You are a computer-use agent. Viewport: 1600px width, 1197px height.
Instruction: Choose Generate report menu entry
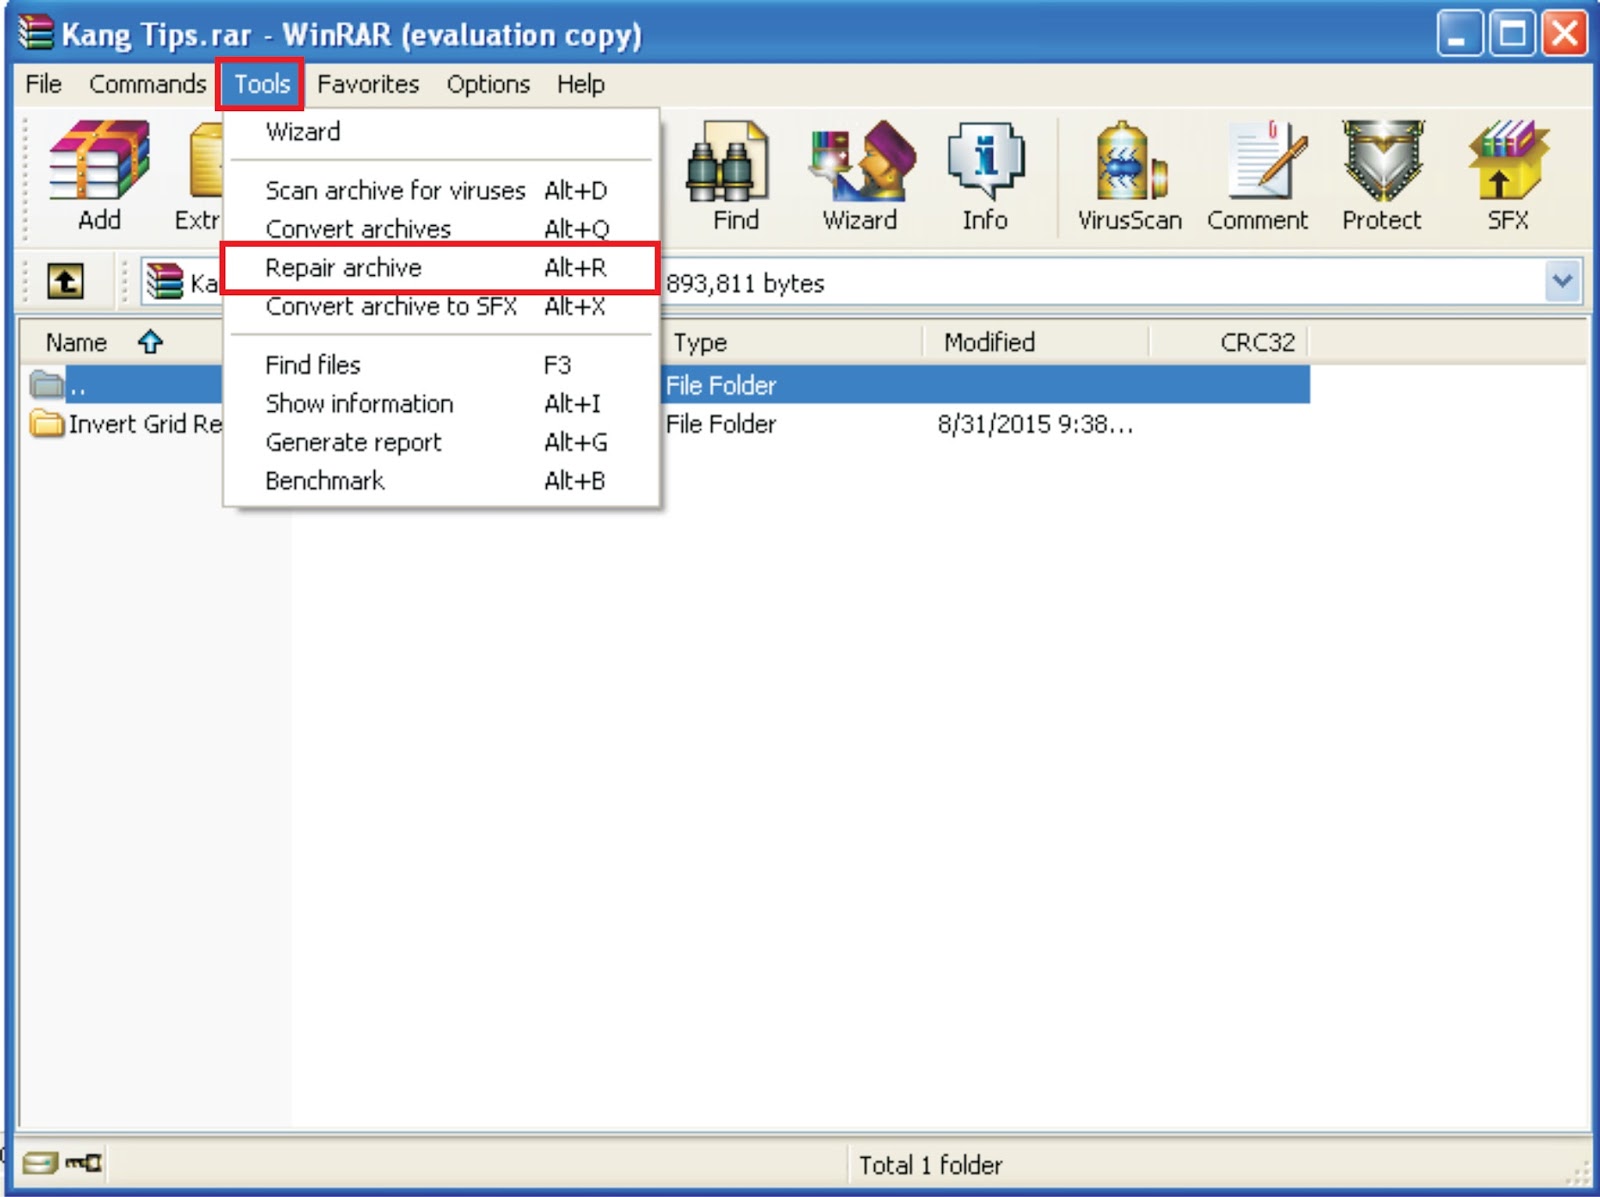point(441,442)
